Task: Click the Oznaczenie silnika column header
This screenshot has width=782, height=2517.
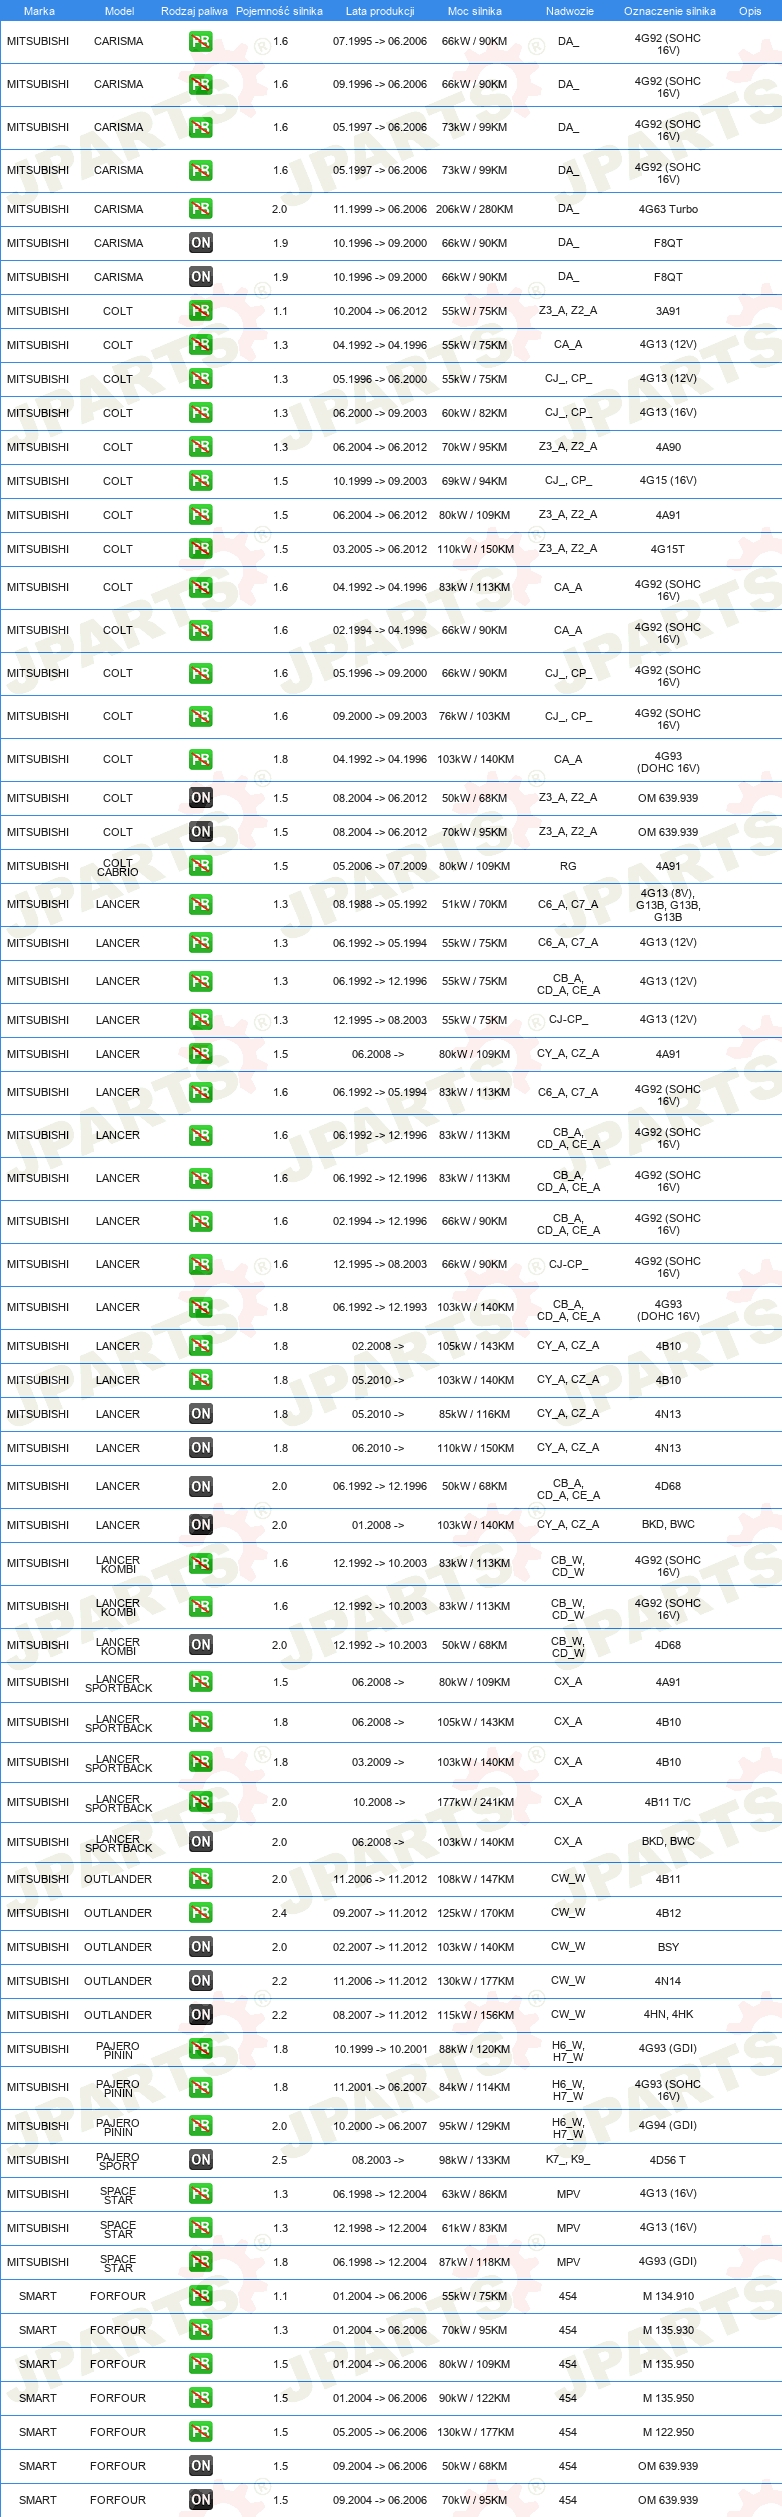Action: coord(669,11)
